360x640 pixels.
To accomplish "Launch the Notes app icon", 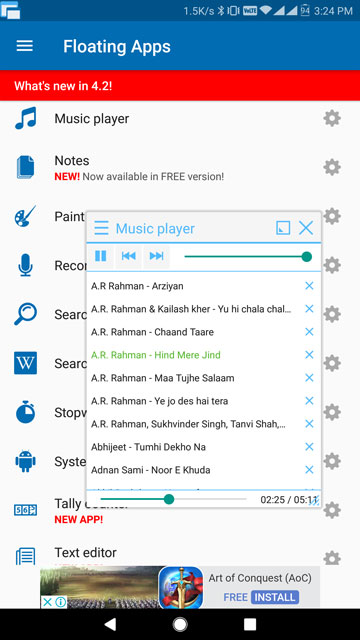I will click(25, 167).
